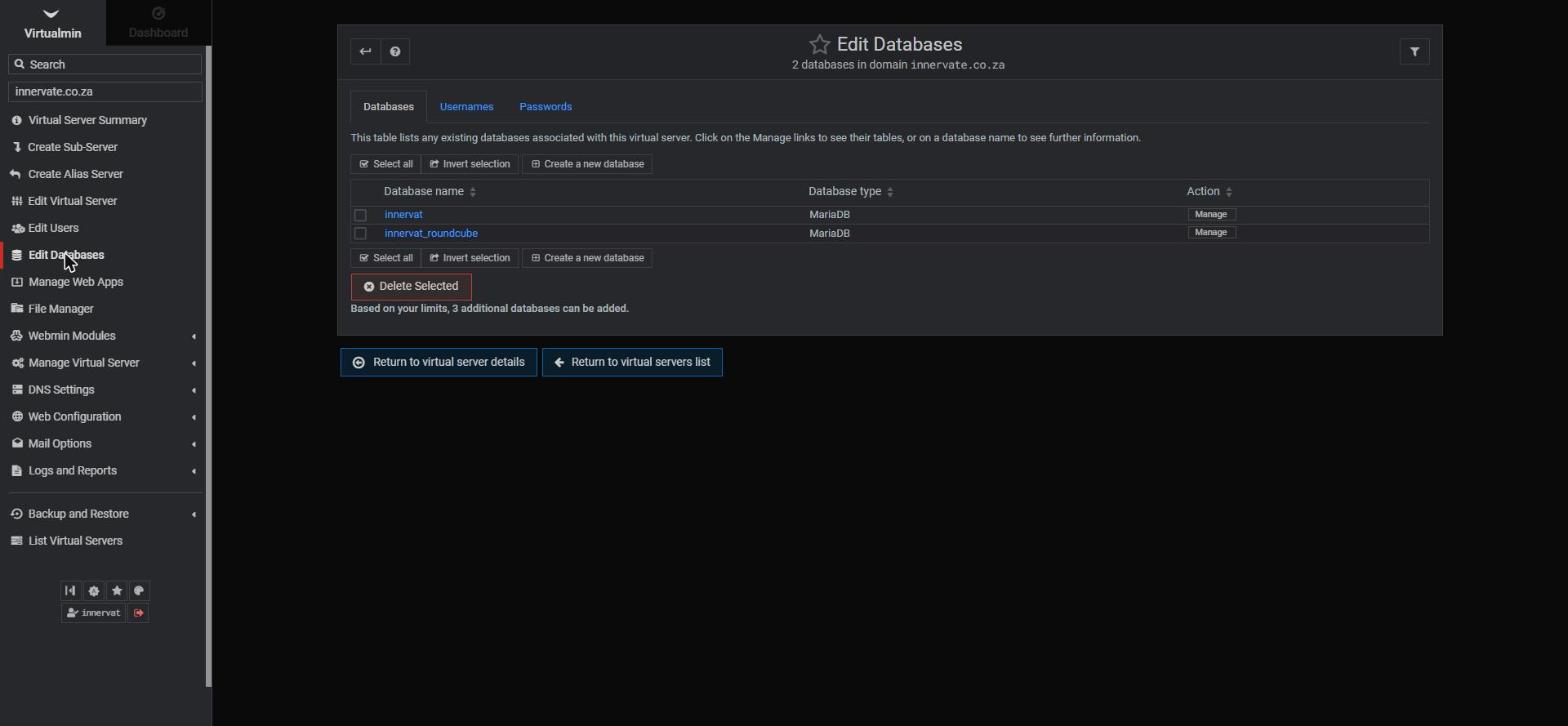Click the top Select all button
This screenshot has width=1568, height=726.
tap(385, 164)
